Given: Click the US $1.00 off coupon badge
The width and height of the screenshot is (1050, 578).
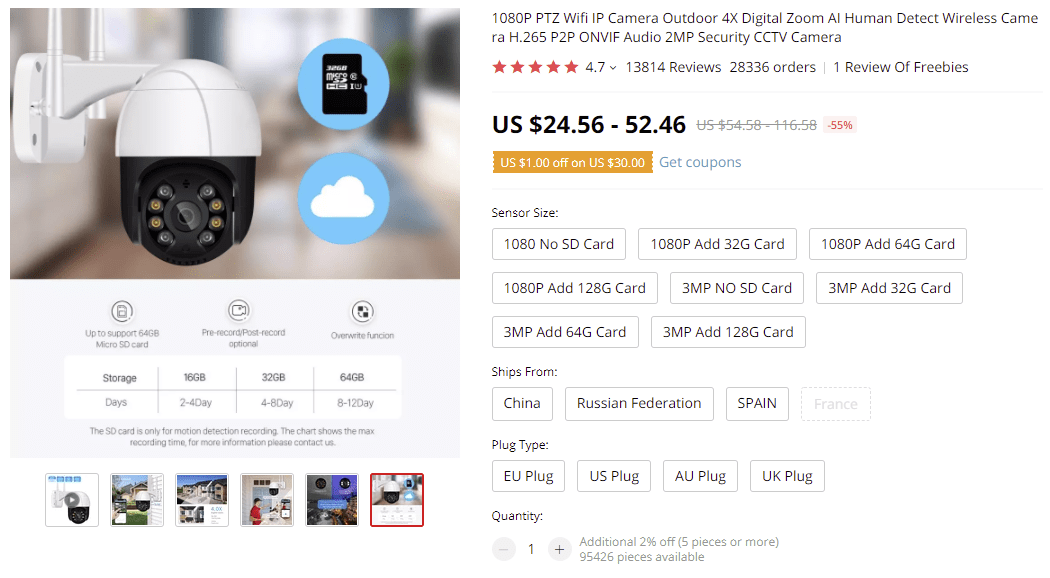Looking at the screenshot, I should 573,162.
